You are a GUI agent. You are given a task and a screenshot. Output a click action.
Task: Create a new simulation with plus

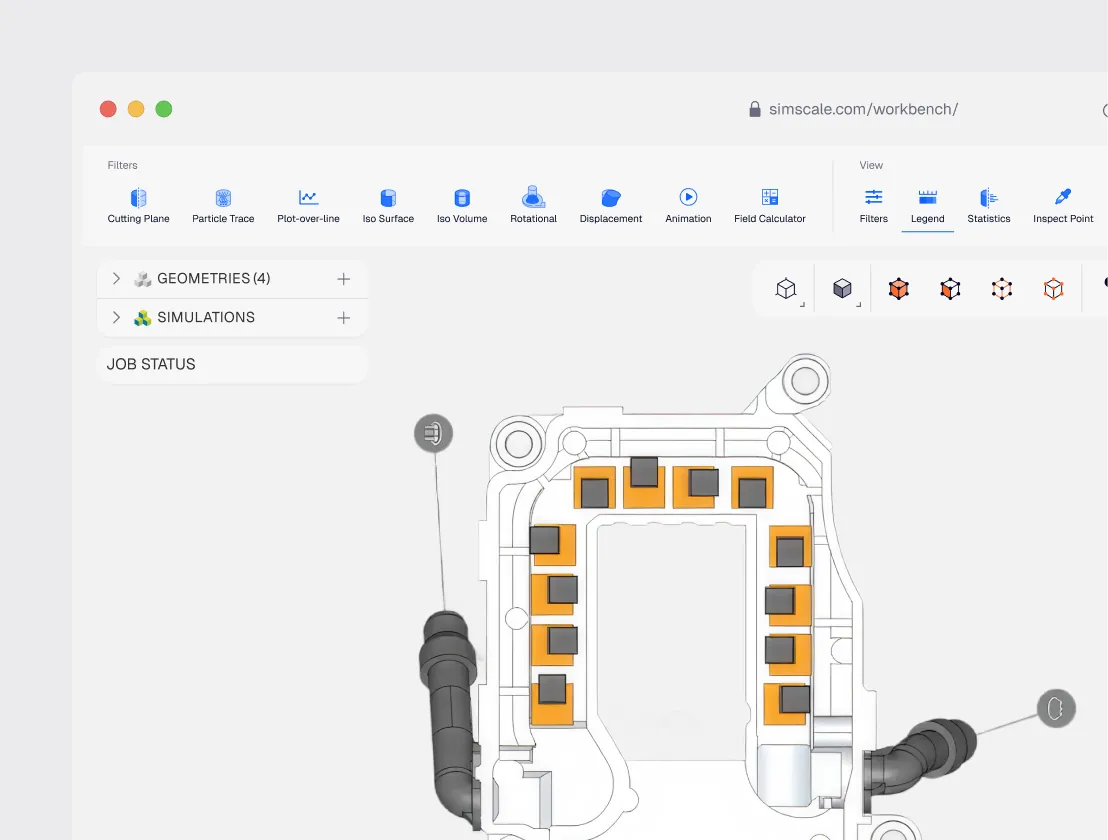343,318
